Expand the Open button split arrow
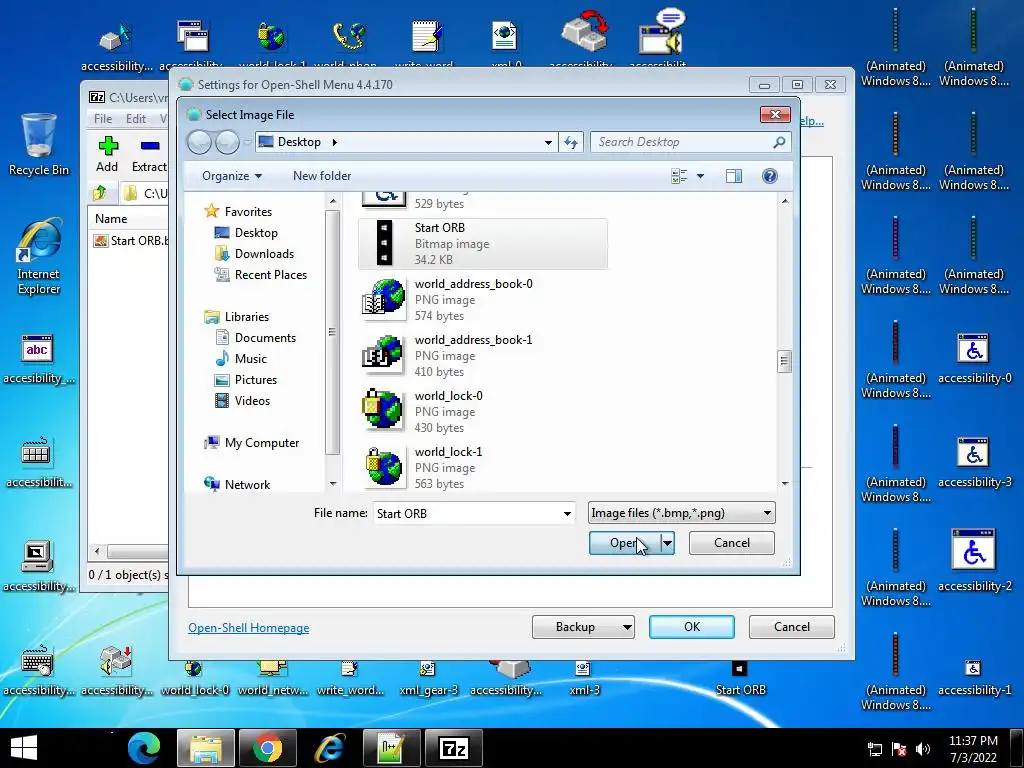 click(667, 543)
